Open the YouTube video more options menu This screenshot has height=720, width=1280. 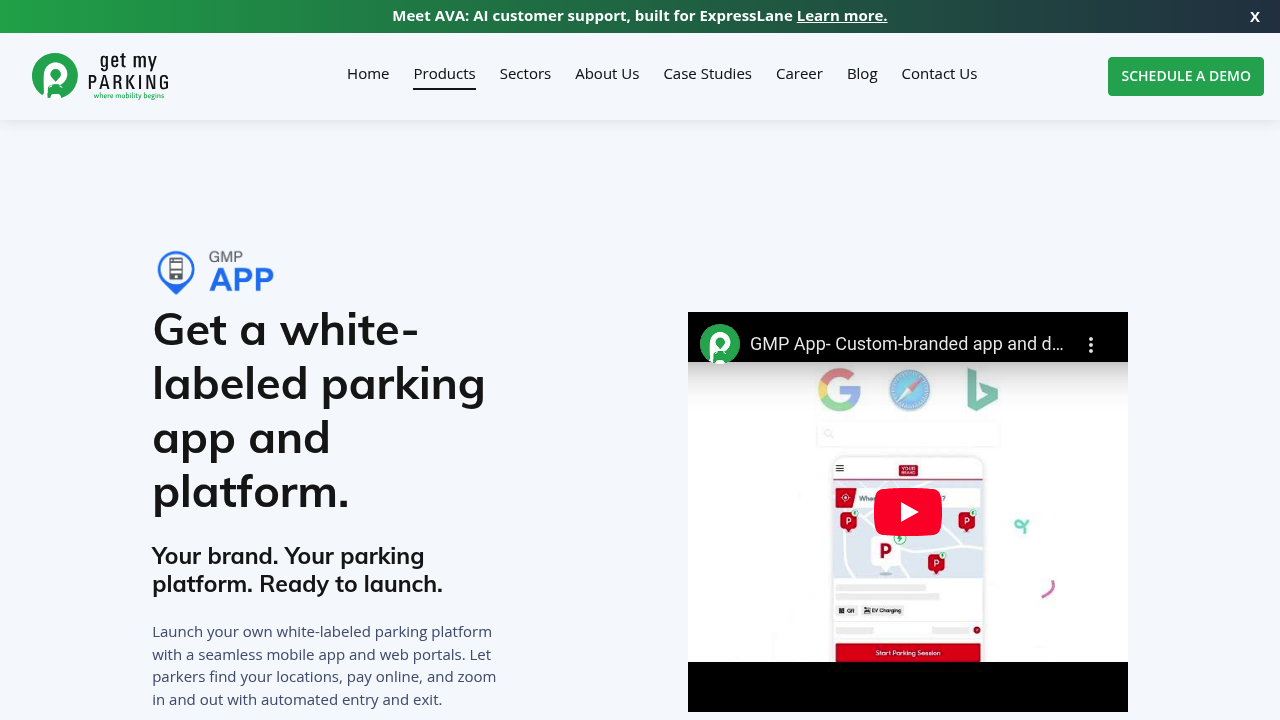tap(1091, 345)
